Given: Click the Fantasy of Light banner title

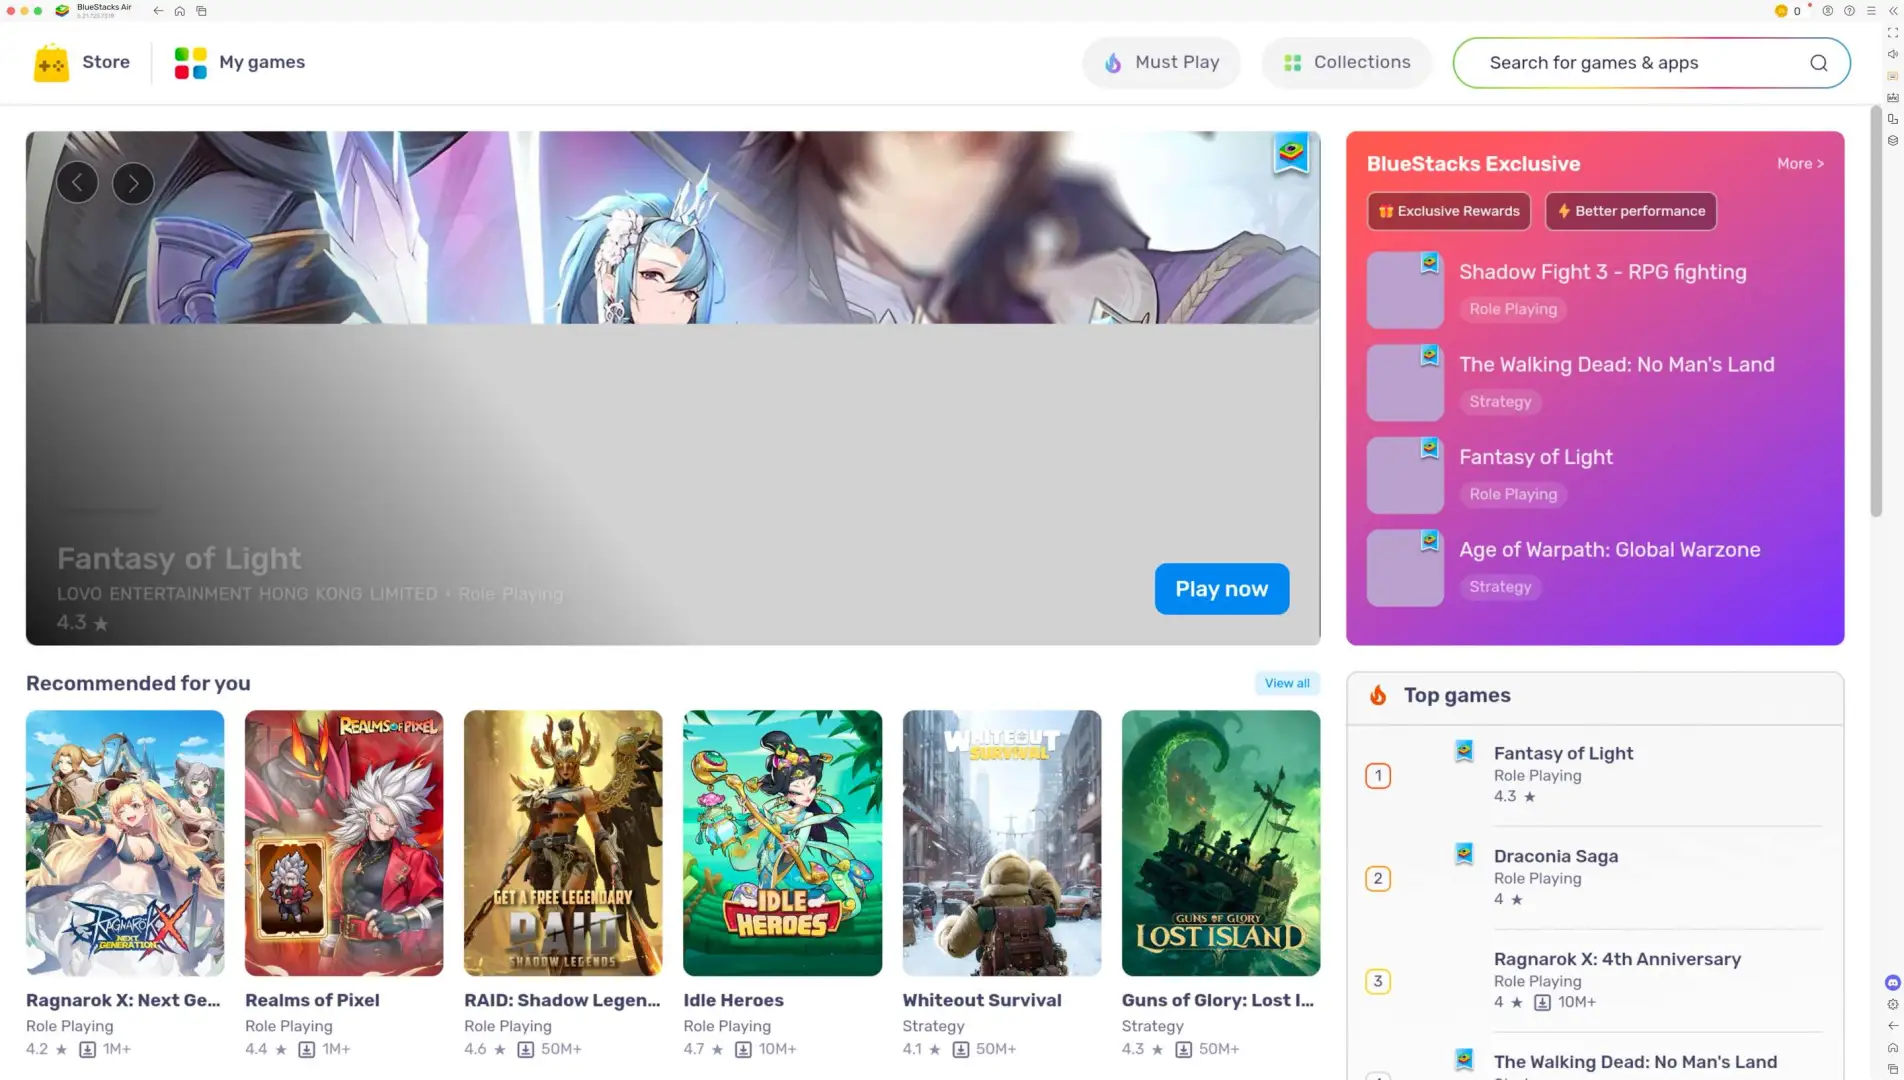Looking at the screenshot, I should (x=179, y=558).
